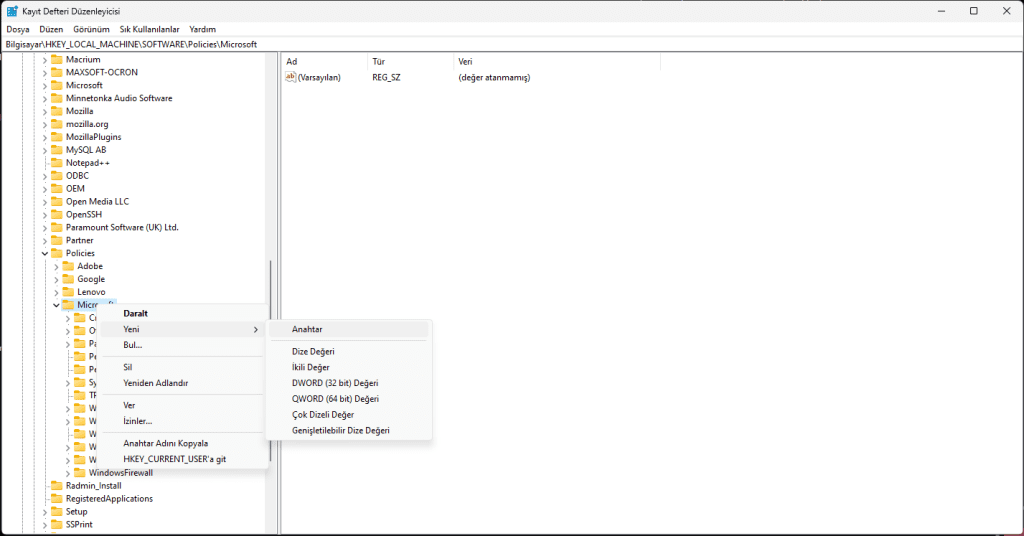Click Bul... in the context menu
Image resolution: width=1024 pixels, height=536 pixels.
(182, 345)
